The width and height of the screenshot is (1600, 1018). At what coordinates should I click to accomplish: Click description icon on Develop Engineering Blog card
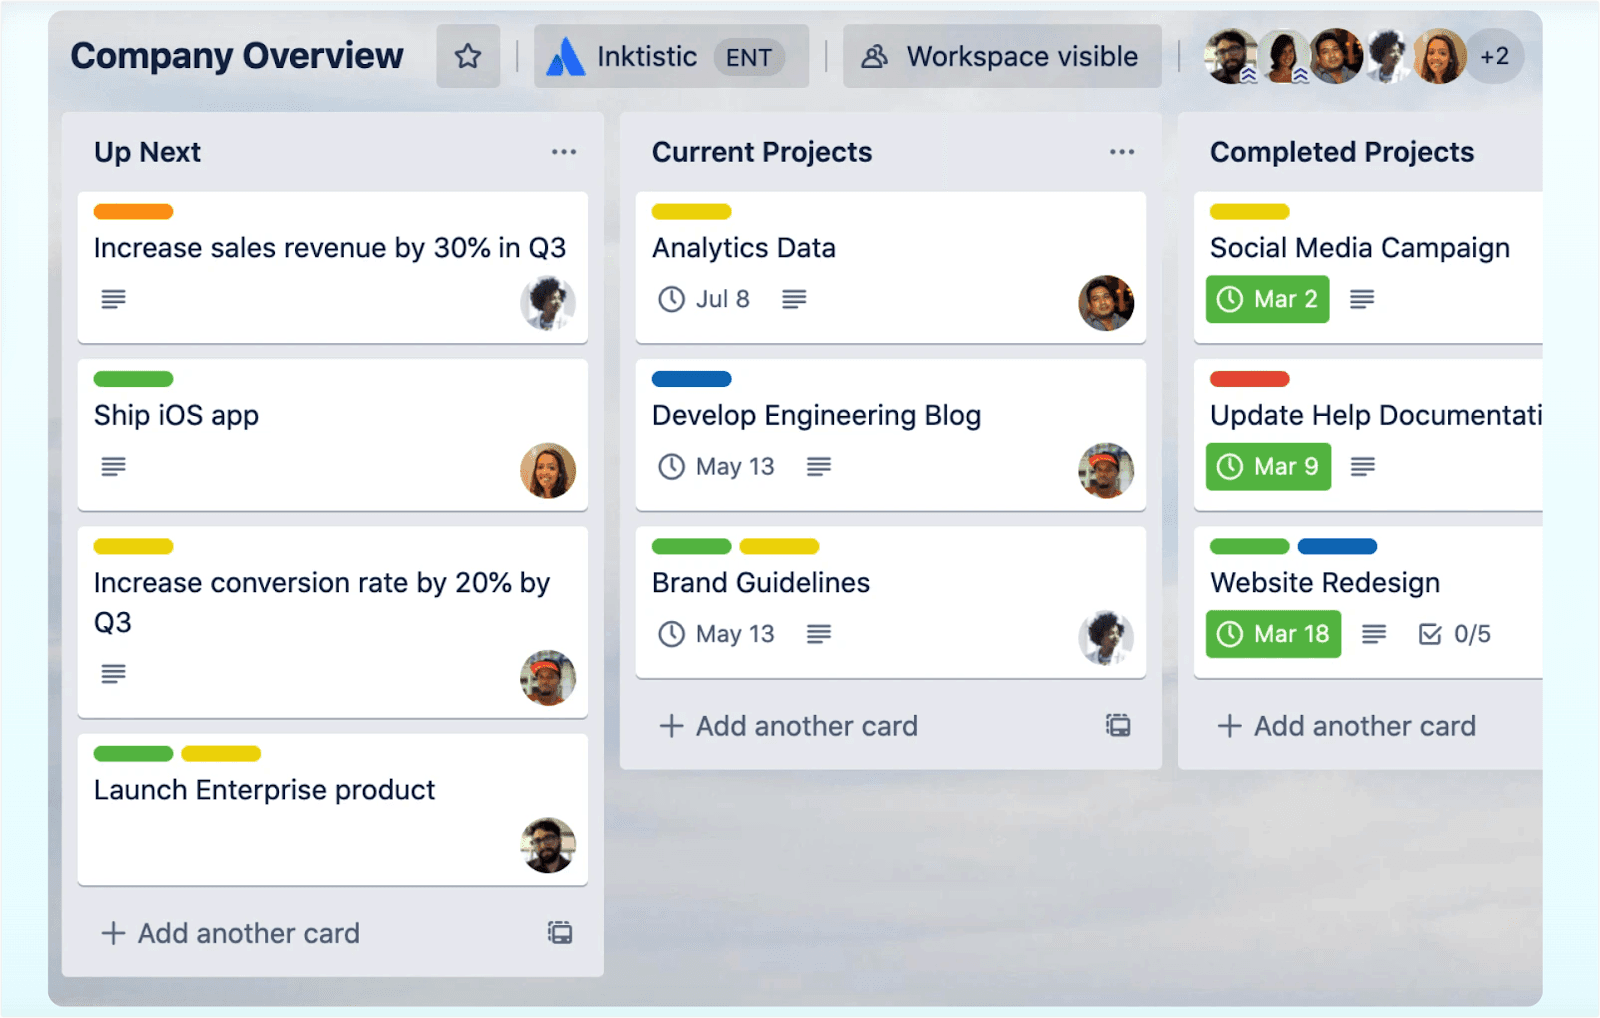click(819, 466)
